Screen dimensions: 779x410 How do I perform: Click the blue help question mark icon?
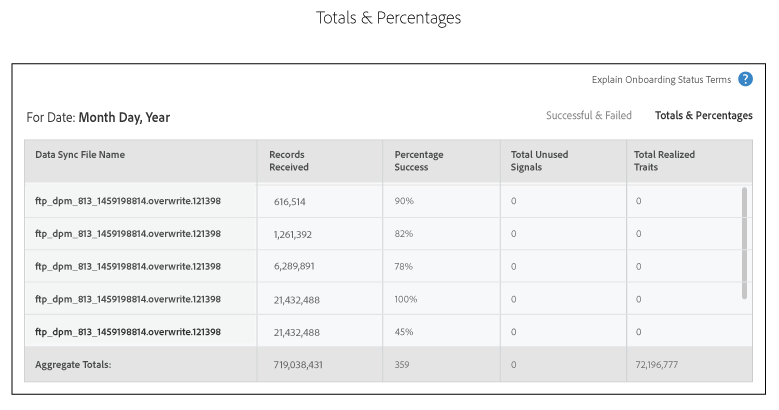click(745, 80)
